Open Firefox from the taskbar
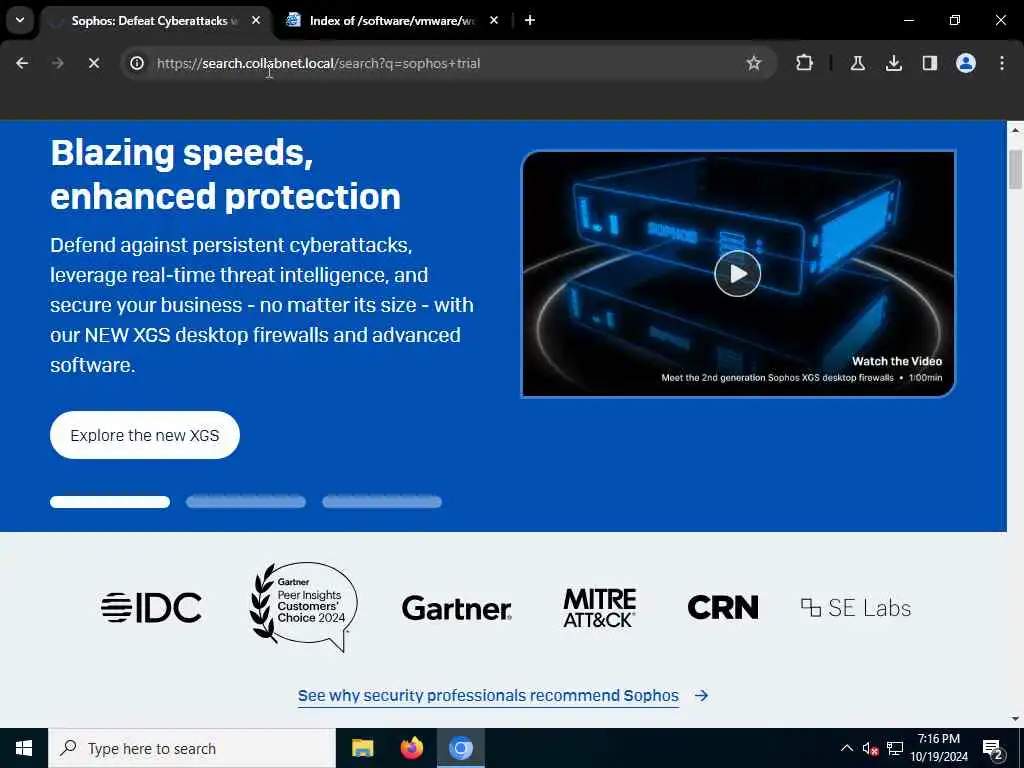Screen dimensions: 1024x768 tap(411, 748)
